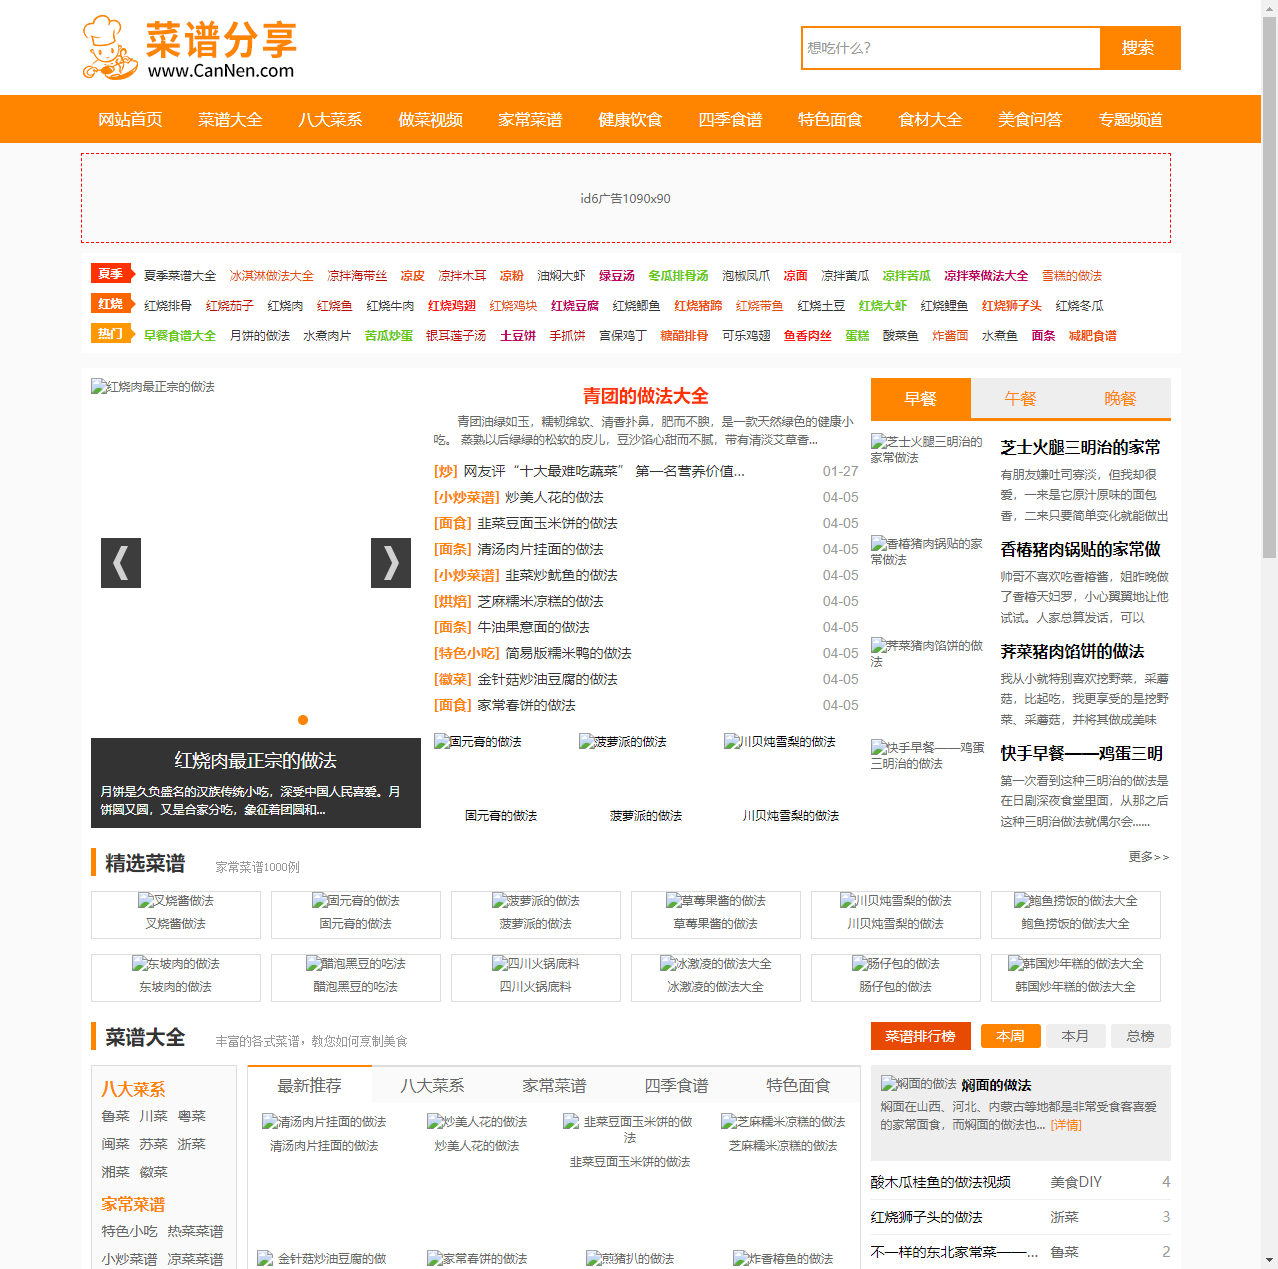Switch to the 晚餐 tab
Screen dimensions: 1278x1269
click(1120, 399)
